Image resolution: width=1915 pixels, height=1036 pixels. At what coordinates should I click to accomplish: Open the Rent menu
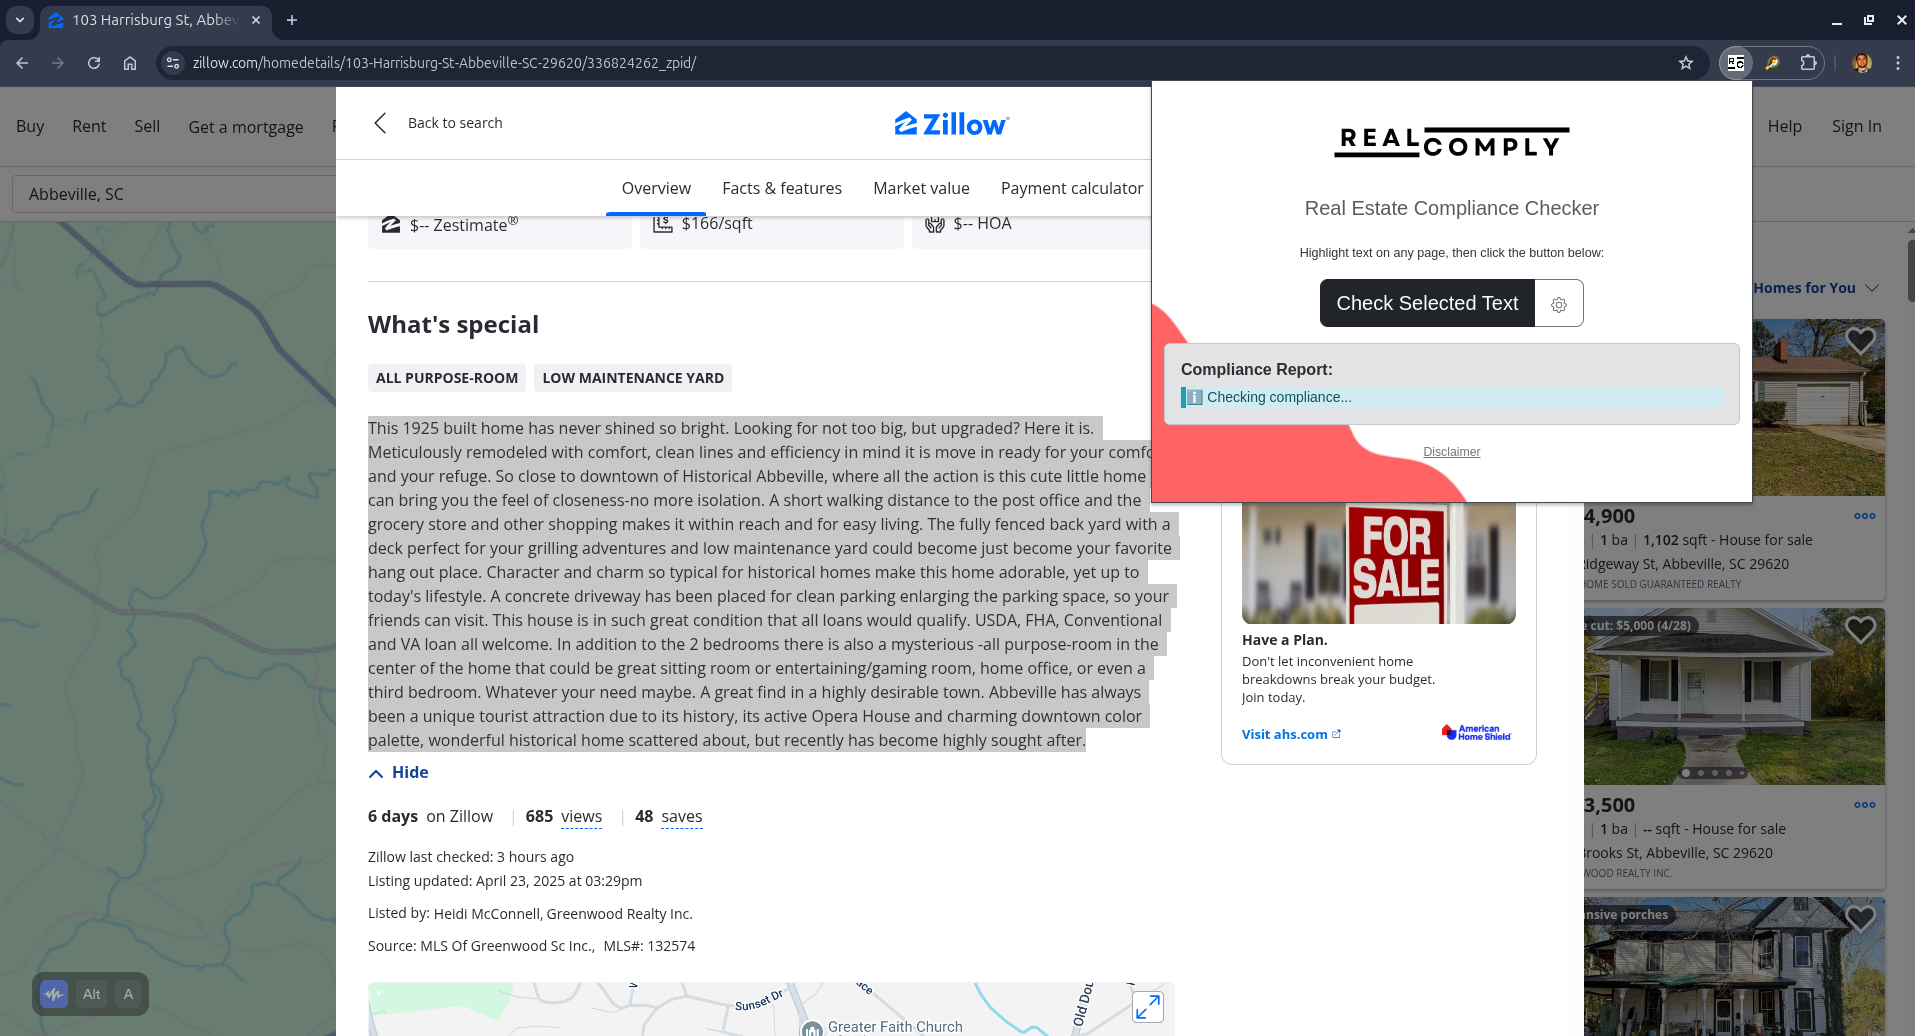89,126
